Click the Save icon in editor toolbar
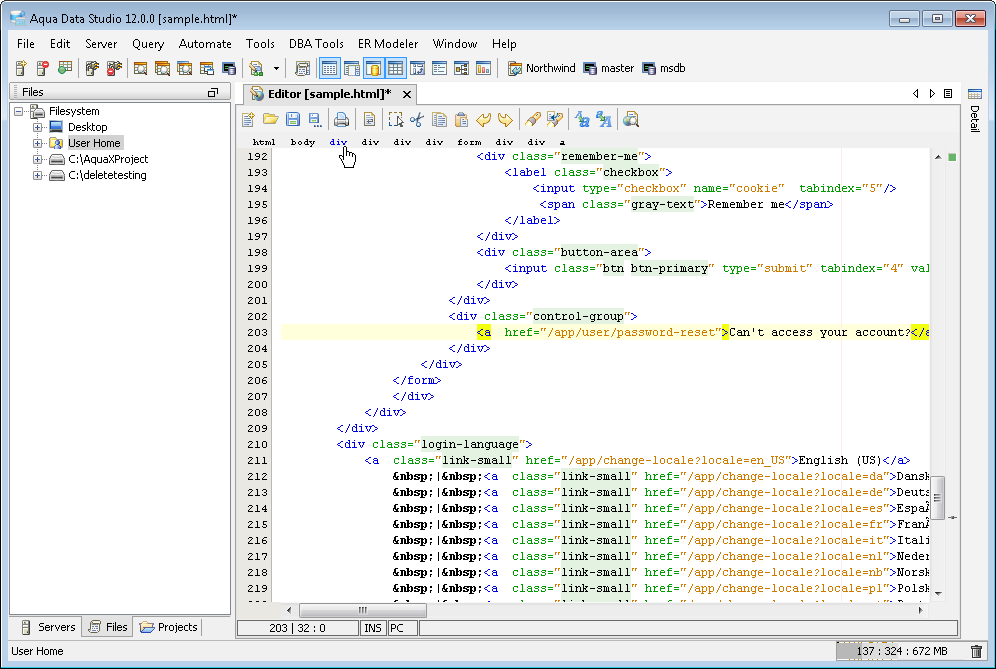The height and width of the screenshot is (669, 996). pos(293,120)
